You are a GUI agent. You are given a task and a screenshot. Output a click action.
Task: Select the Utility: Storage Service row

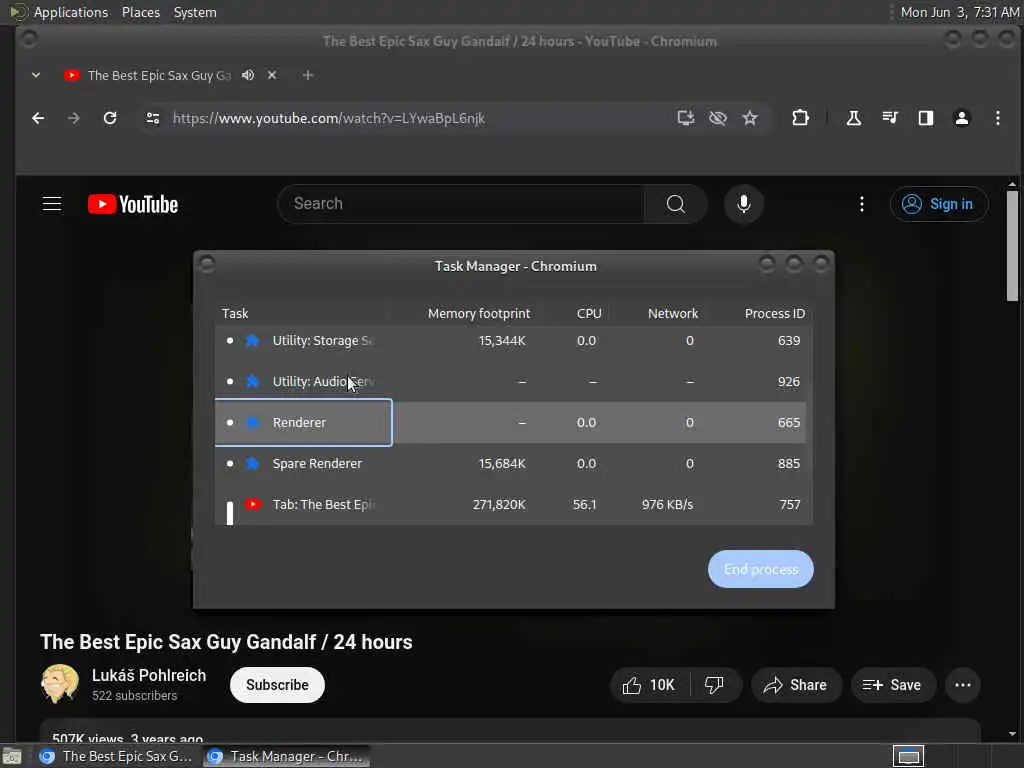510,340
